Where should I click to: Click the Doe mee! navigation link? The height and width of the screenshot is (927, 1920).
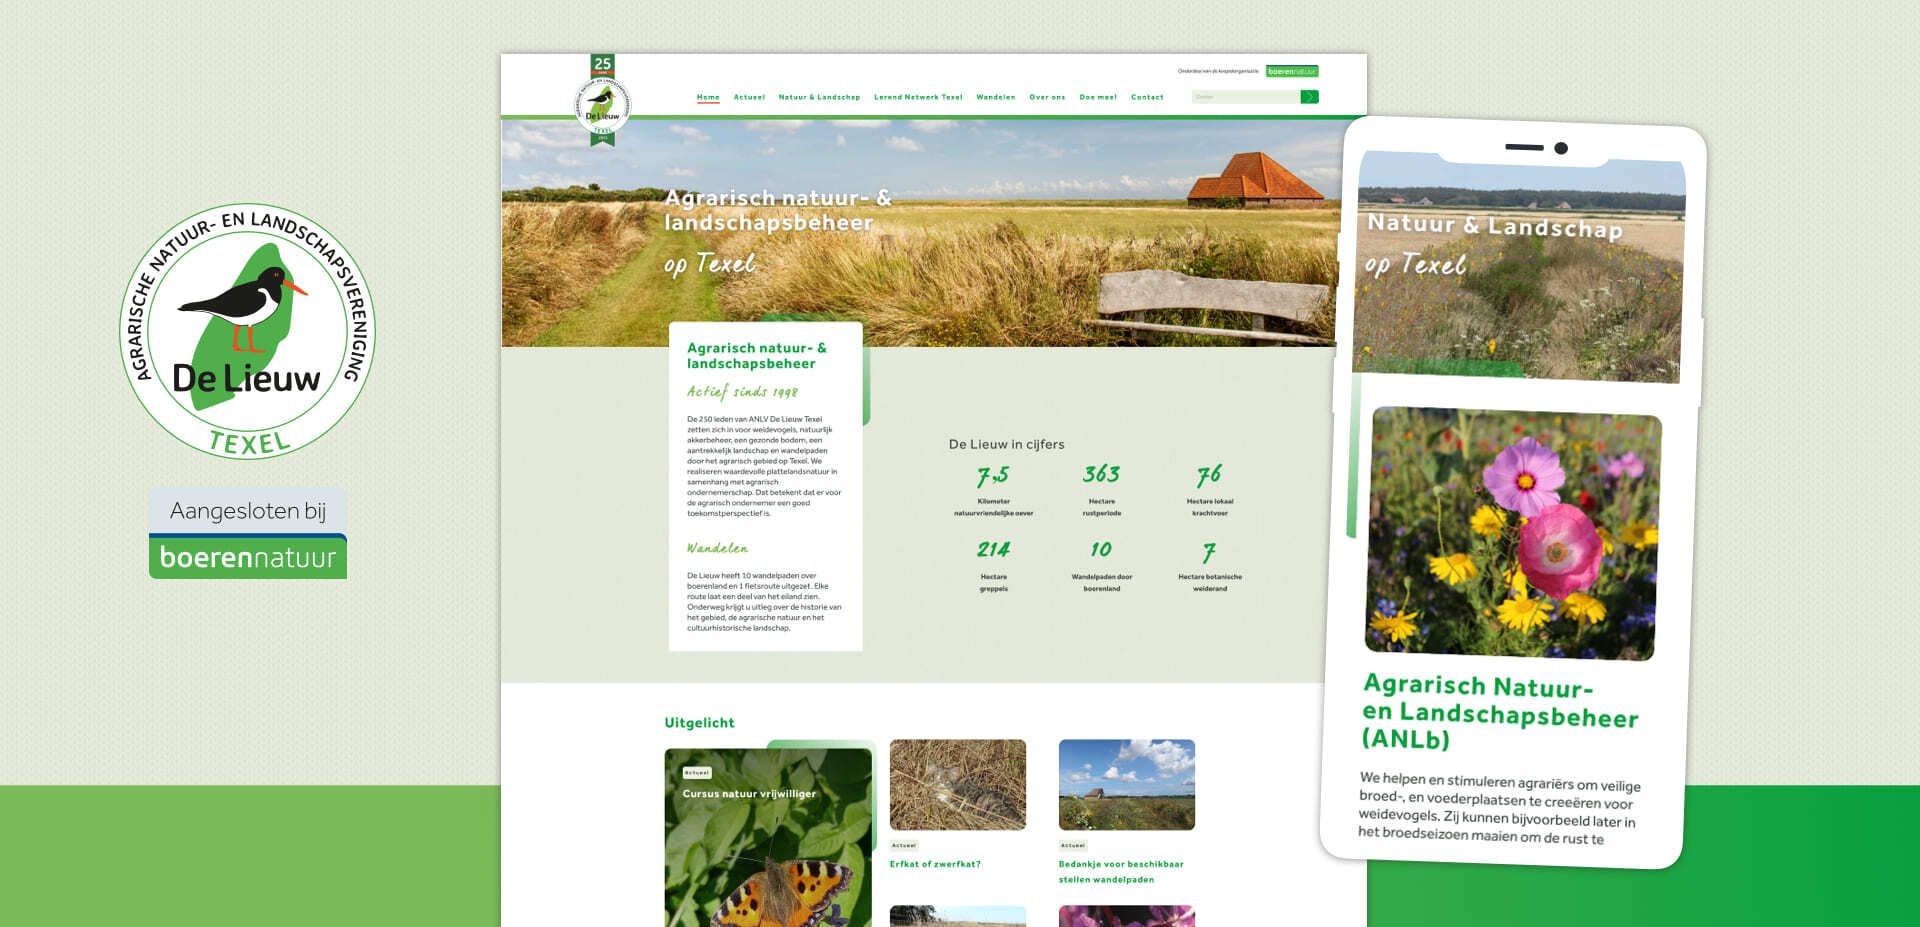pos(1097,97)
